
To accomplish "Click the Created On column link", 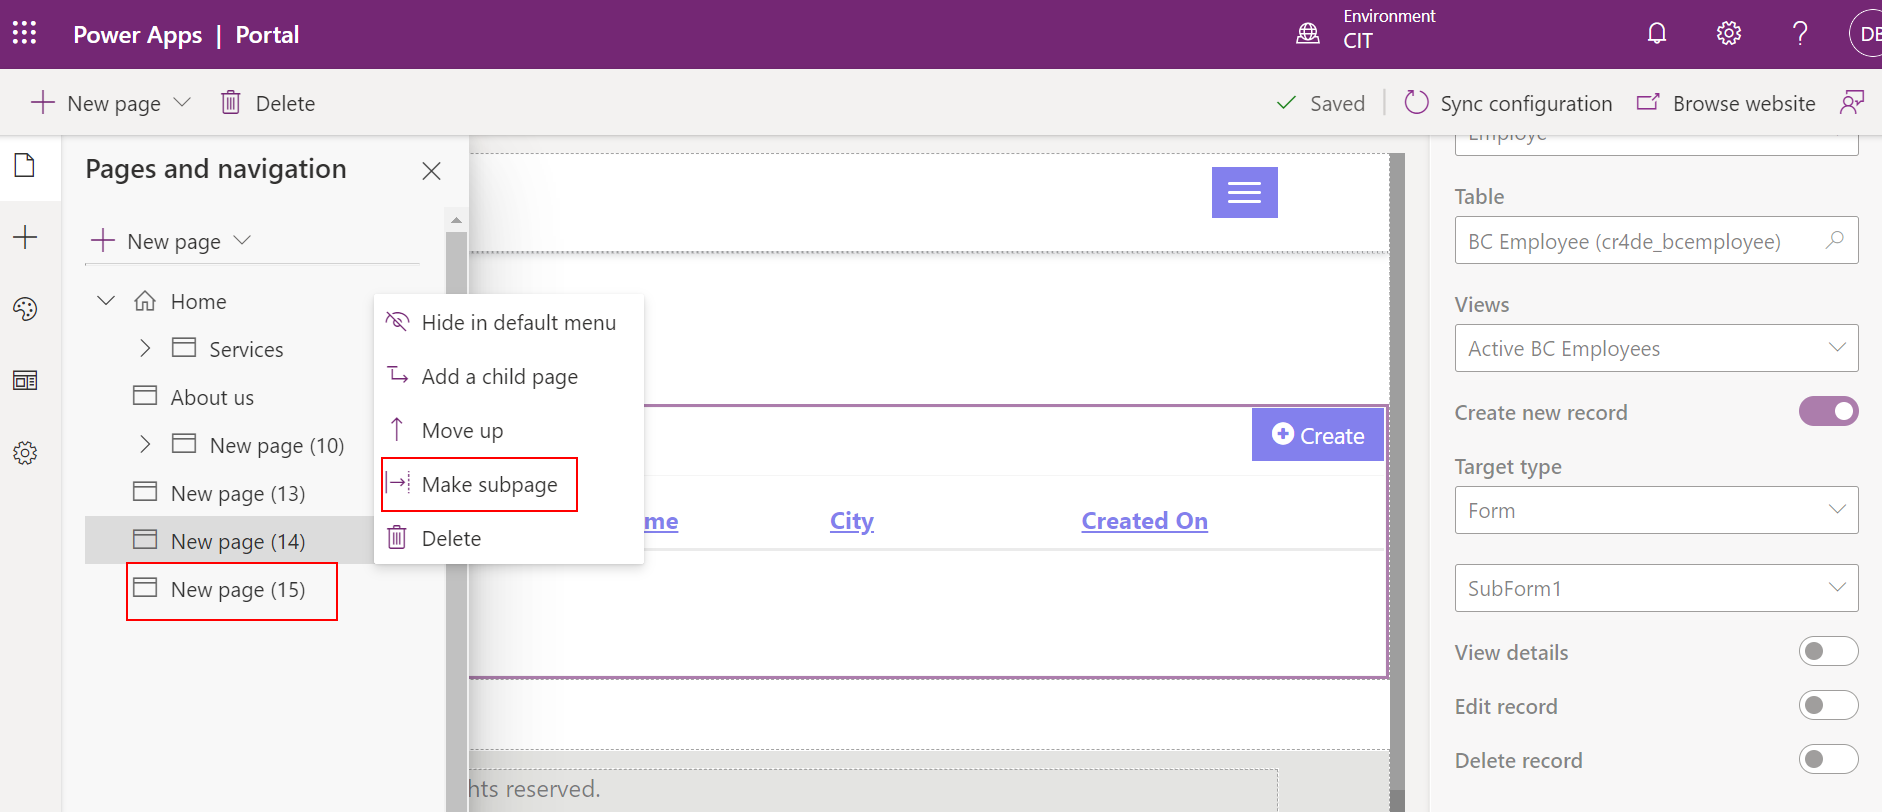I will [1145, 521].
